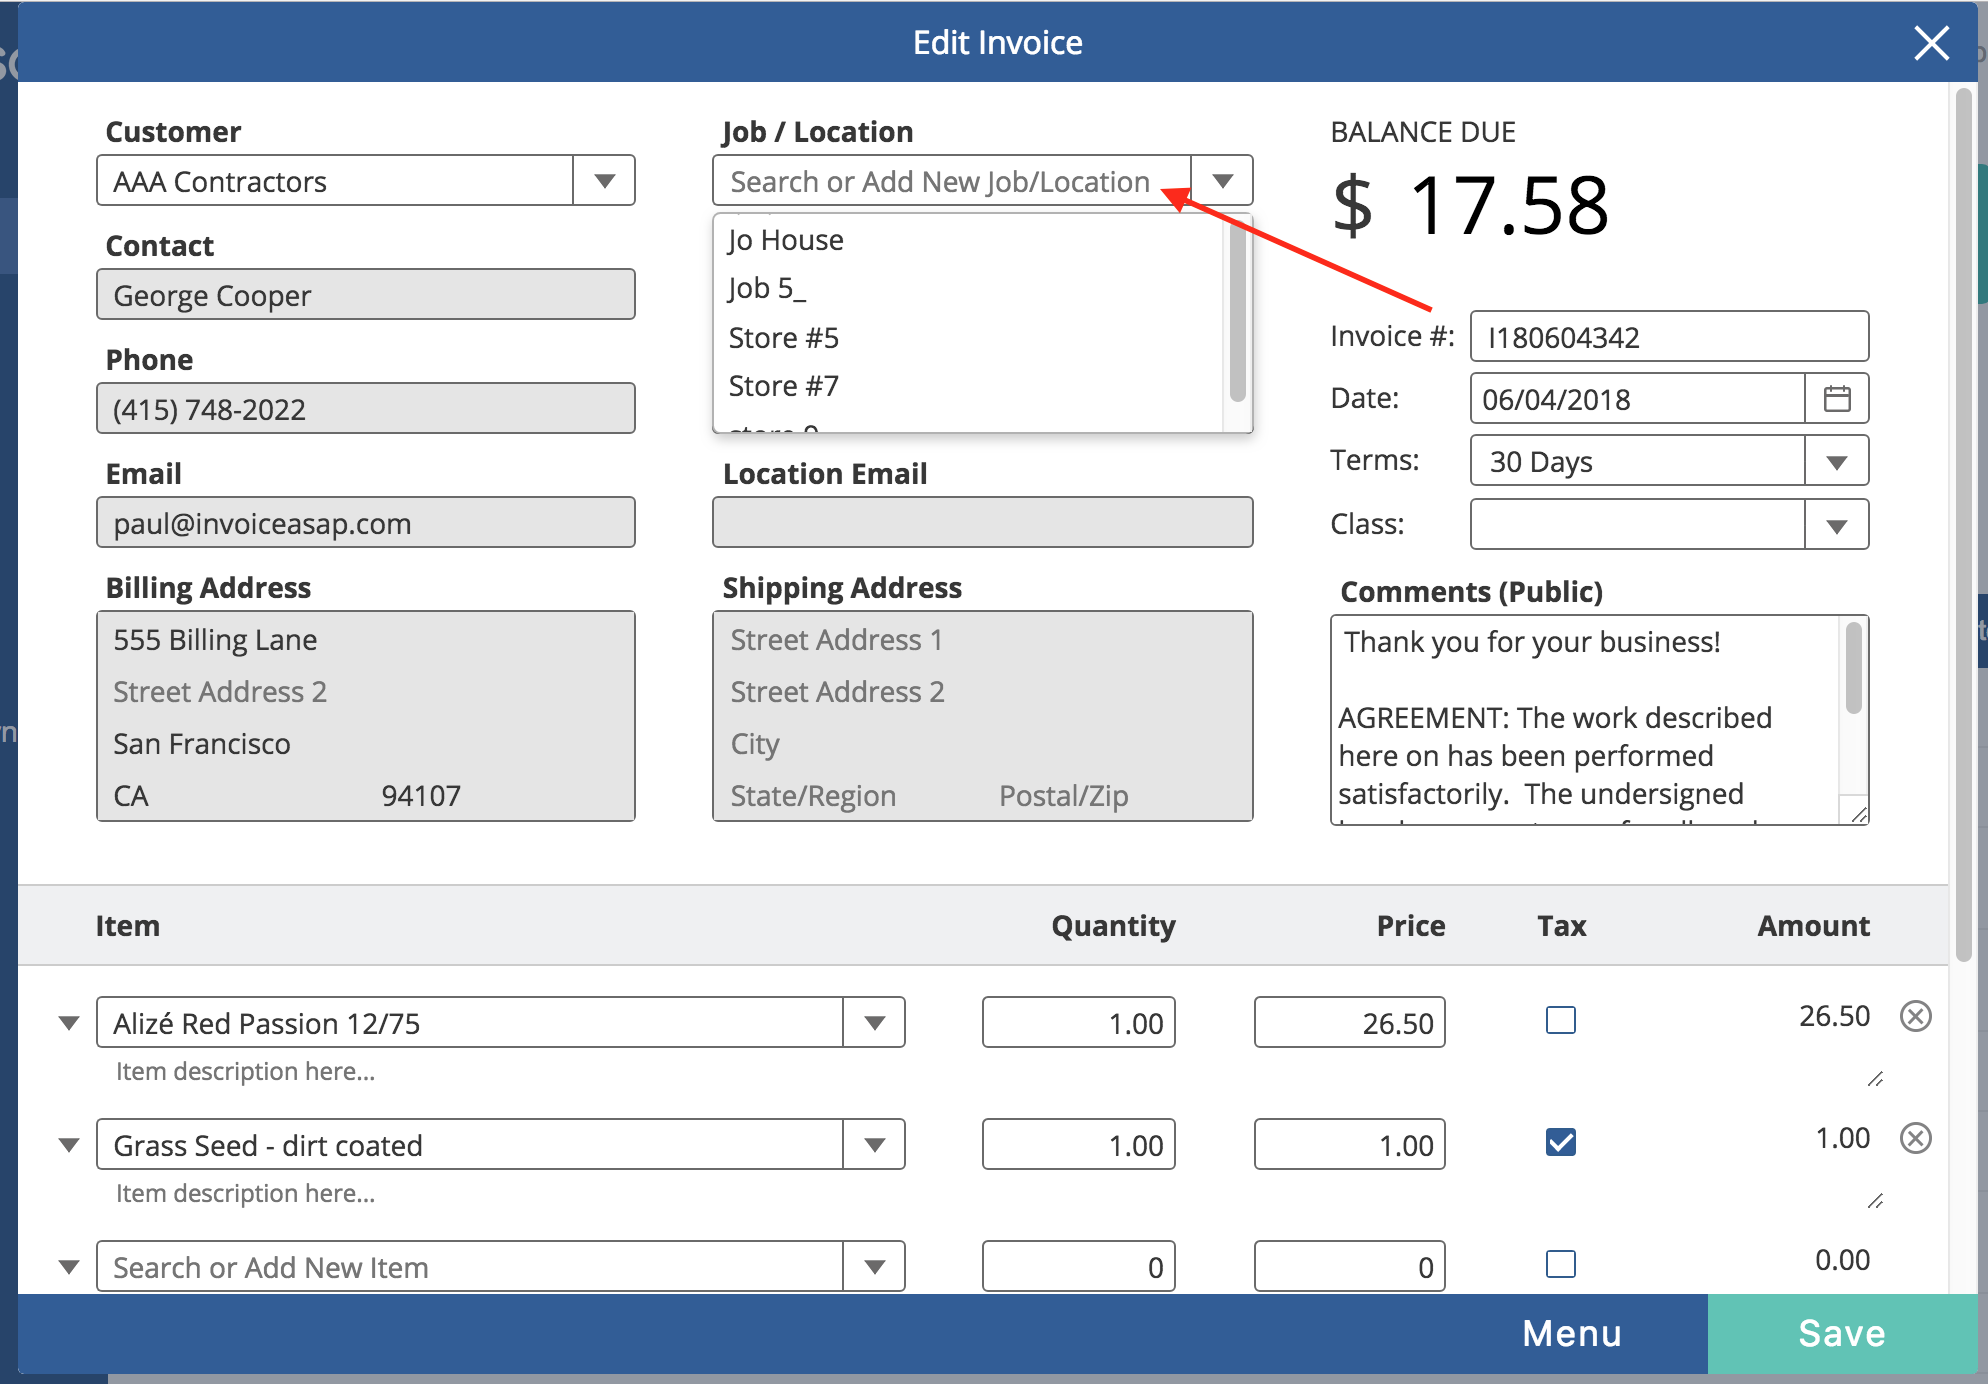Open the Customer dropdown arrow

(x=604, y=181)
